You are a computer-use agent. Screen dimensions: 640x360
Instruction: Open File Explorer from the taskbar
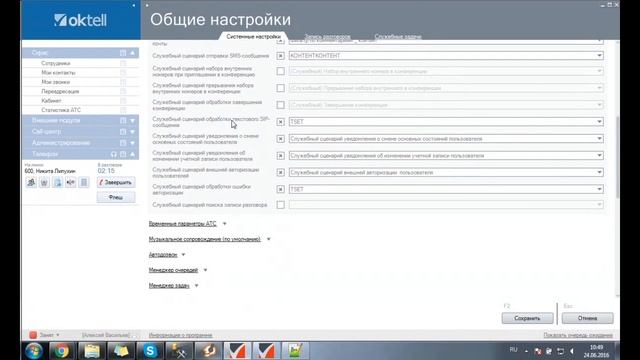click(x=92, y=351)
